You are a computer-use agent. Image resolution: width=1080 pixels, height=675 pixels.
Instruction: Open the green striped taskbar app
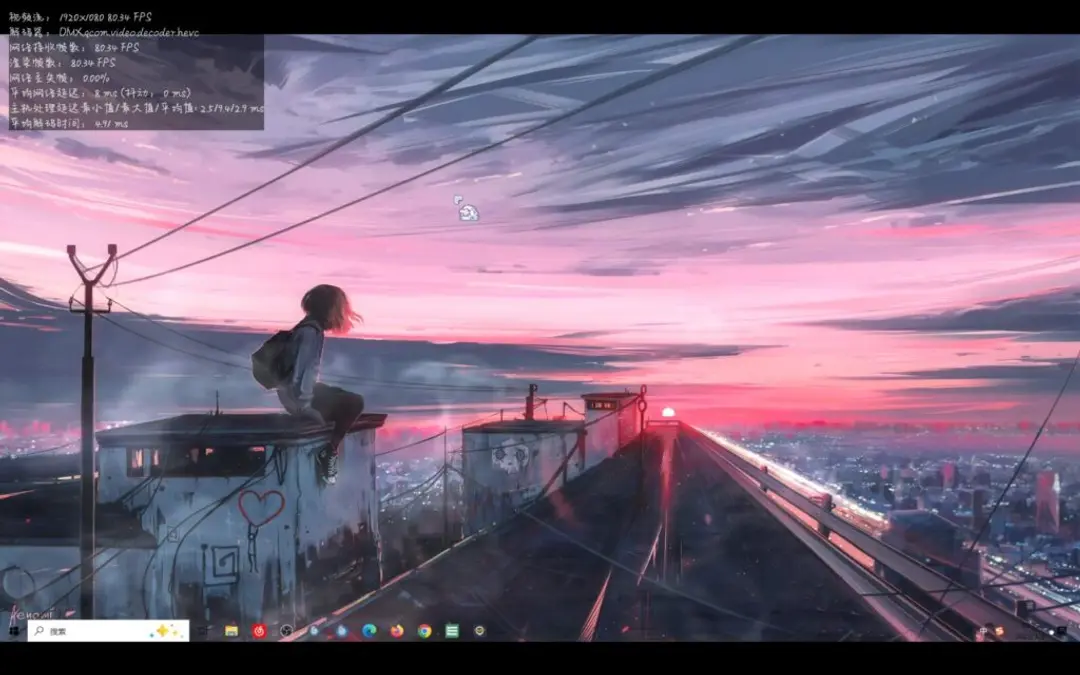pos(452,630)
